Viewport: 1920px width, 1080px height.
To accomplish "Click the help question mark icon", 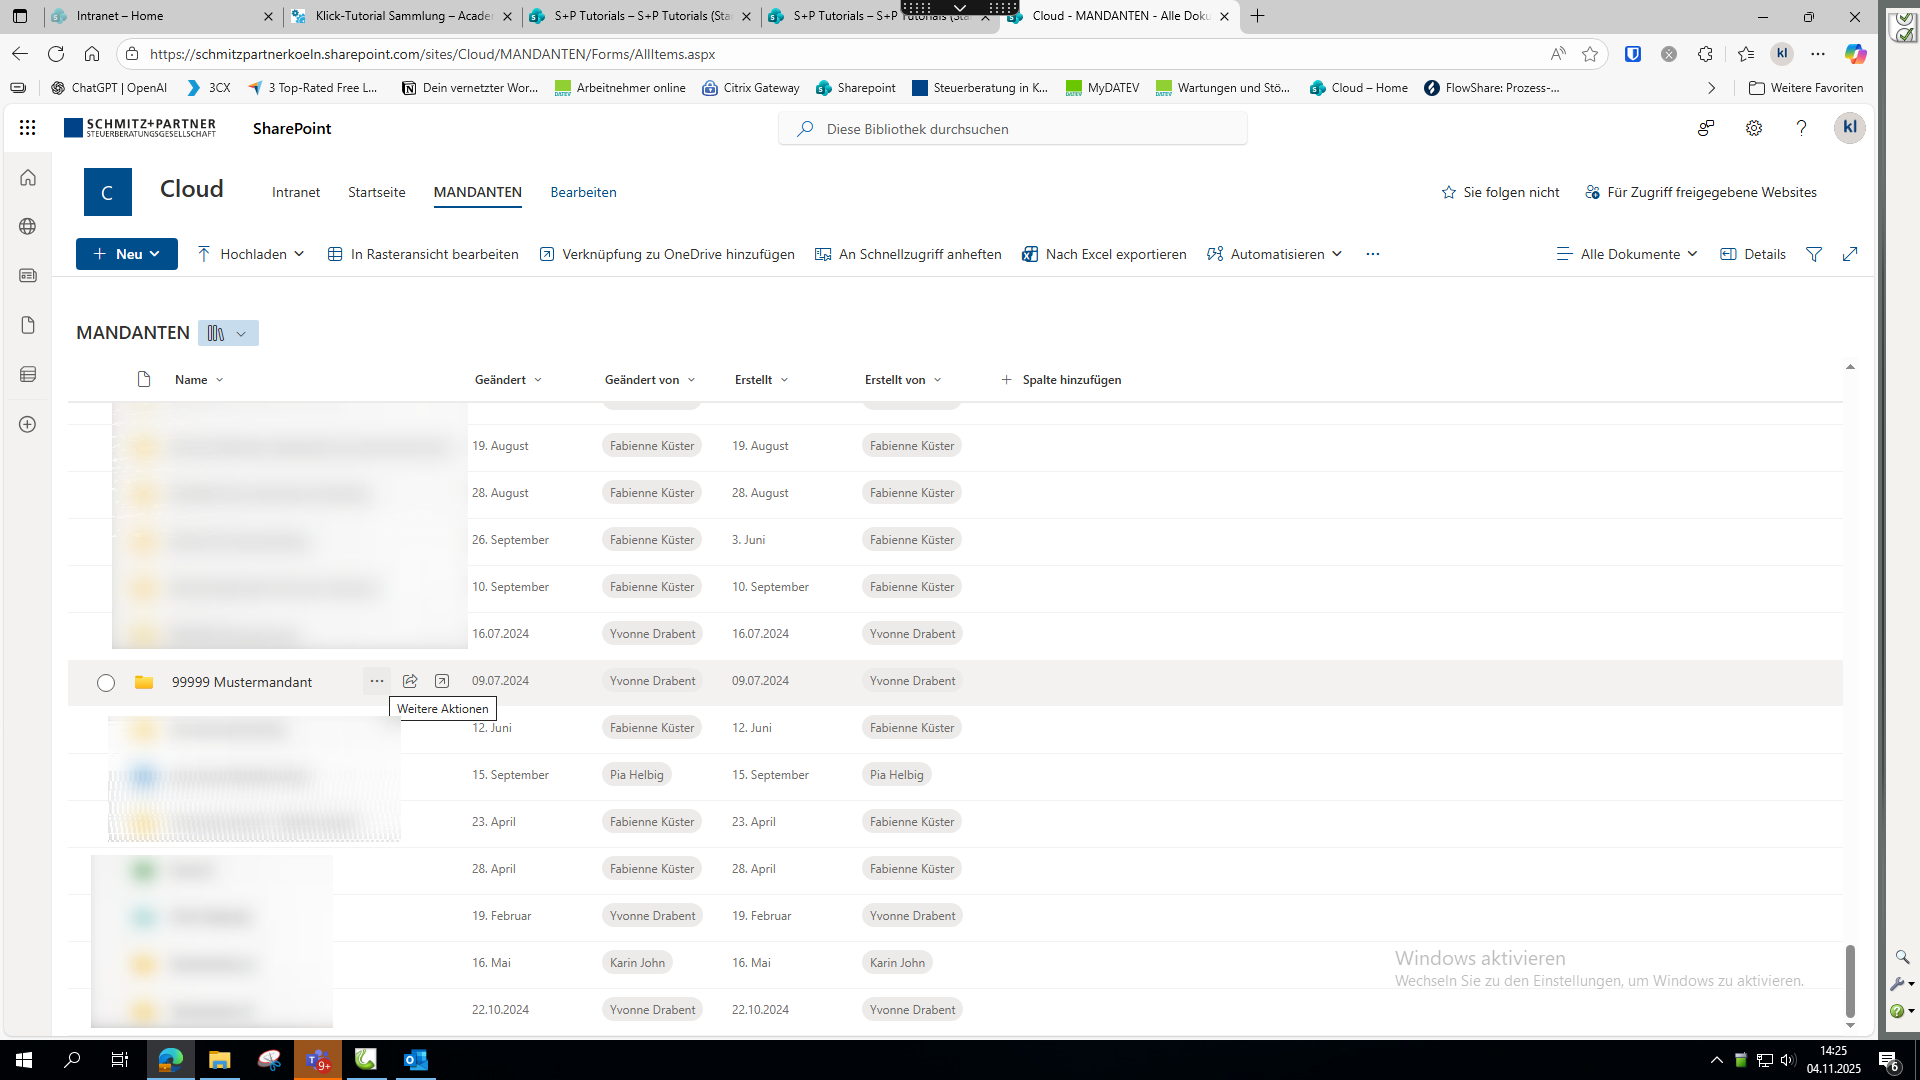I will coord(1801,128).
